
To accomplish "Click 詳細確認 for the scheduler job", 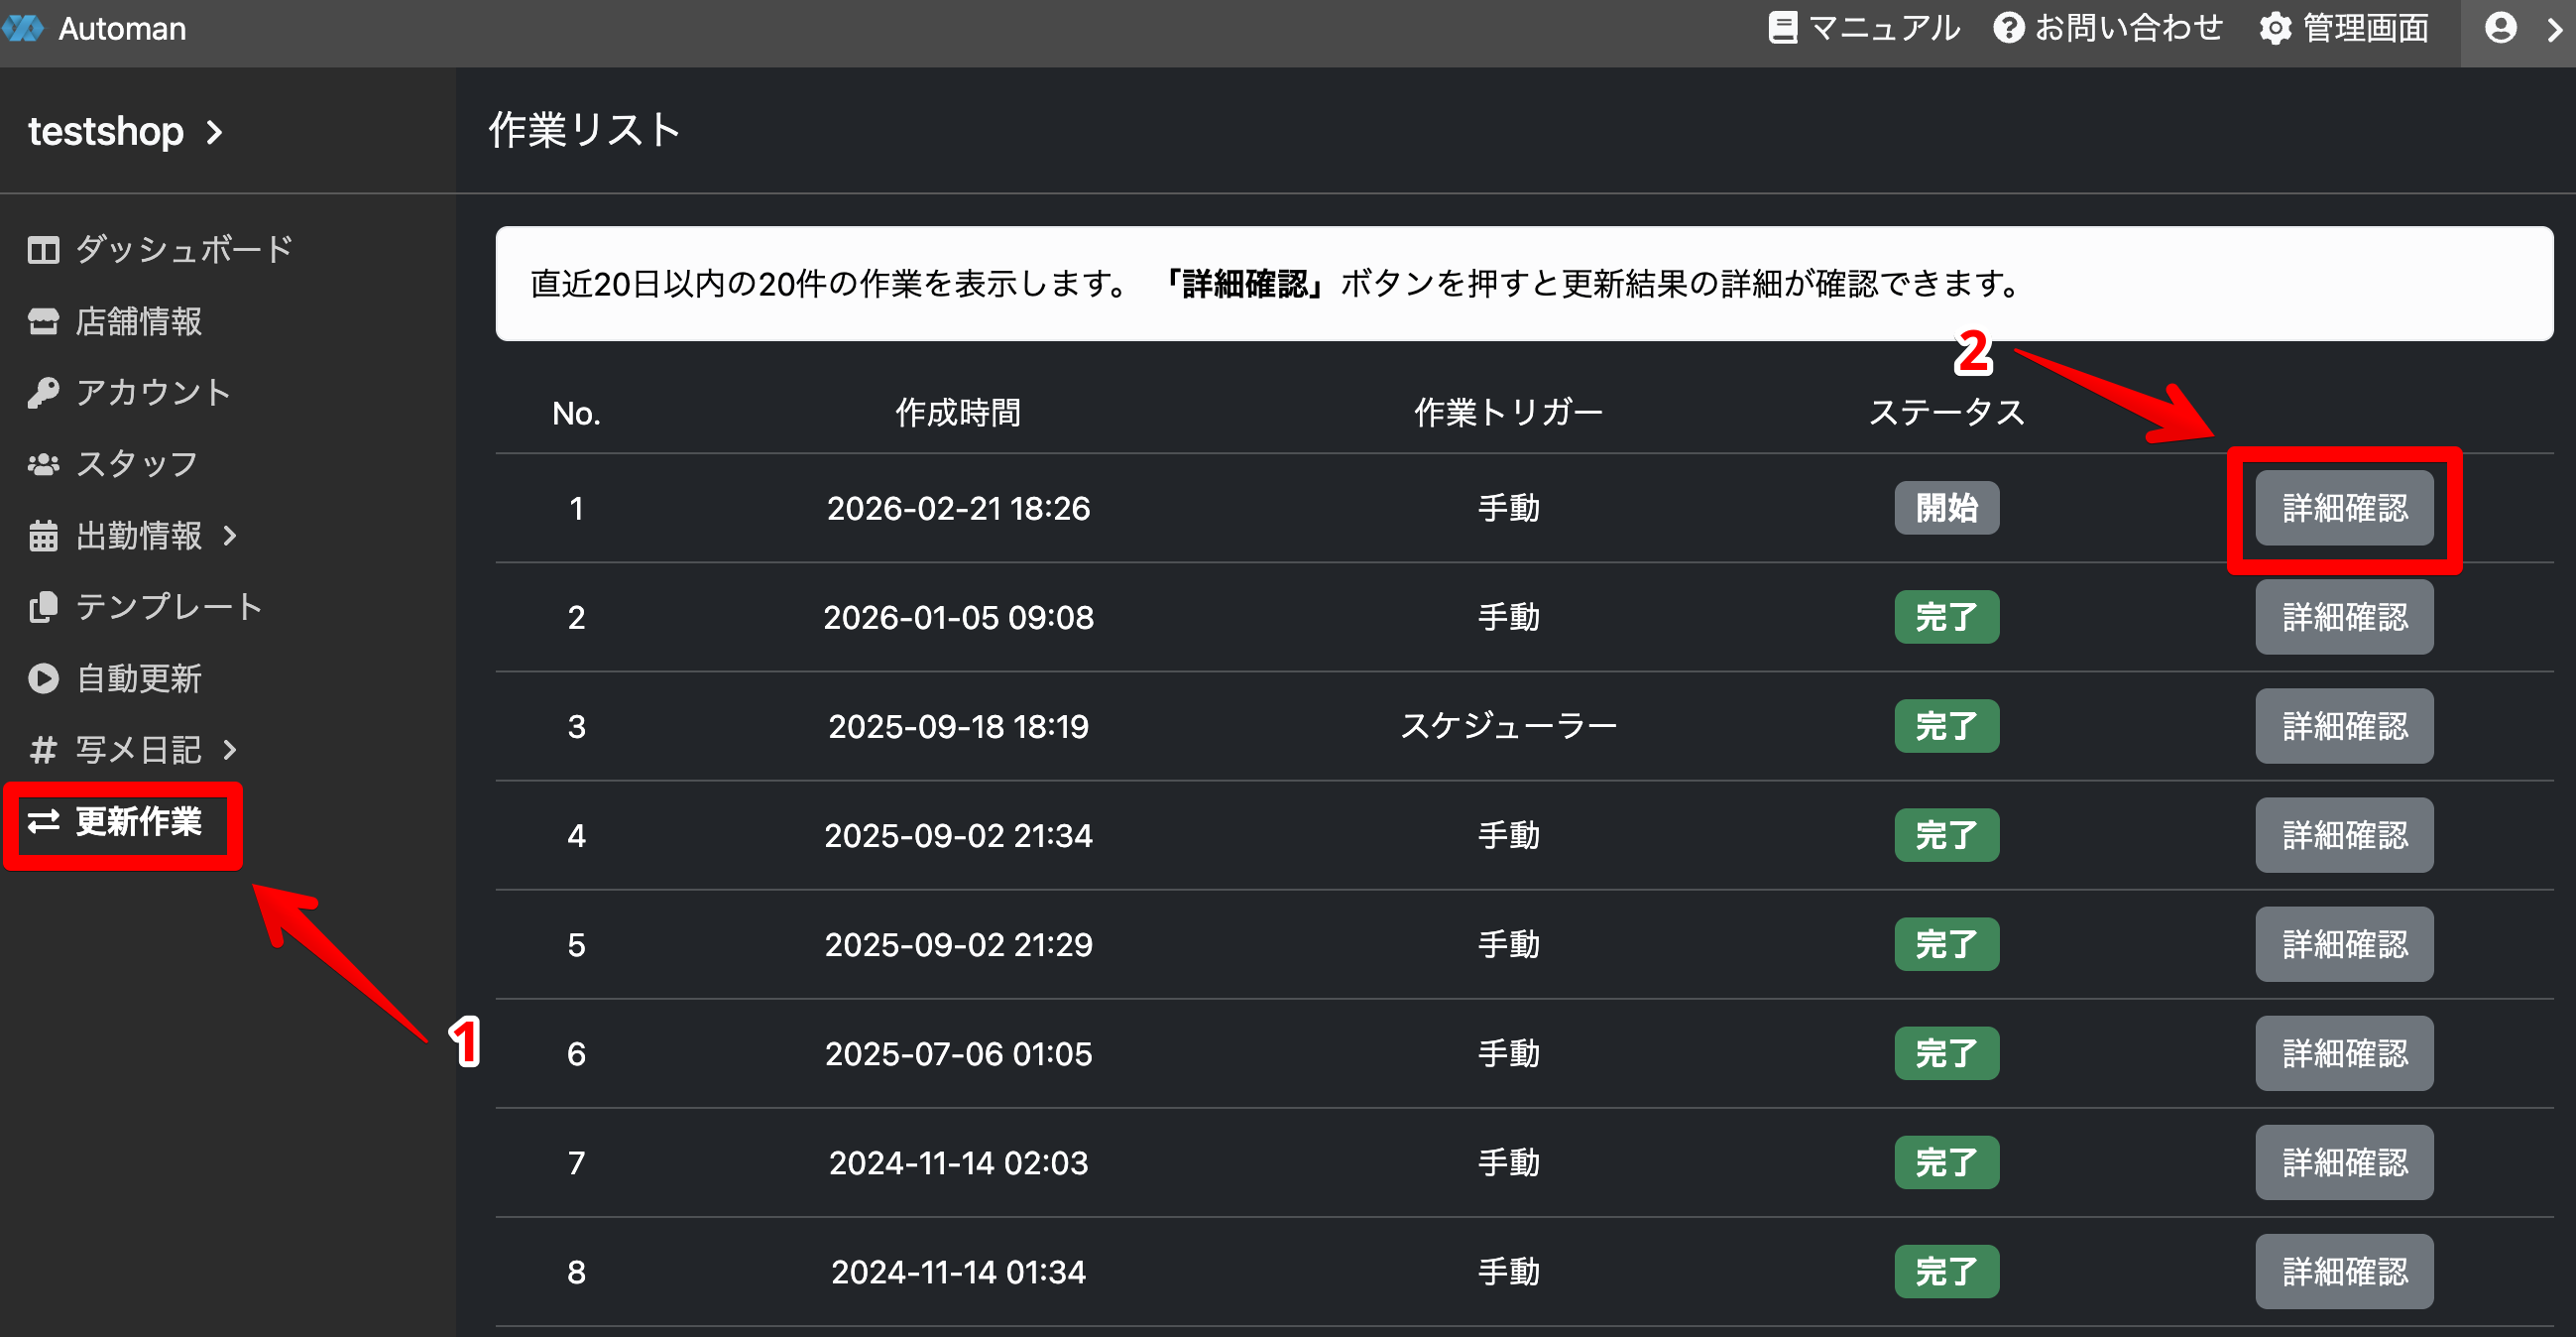I will 2344,727.
